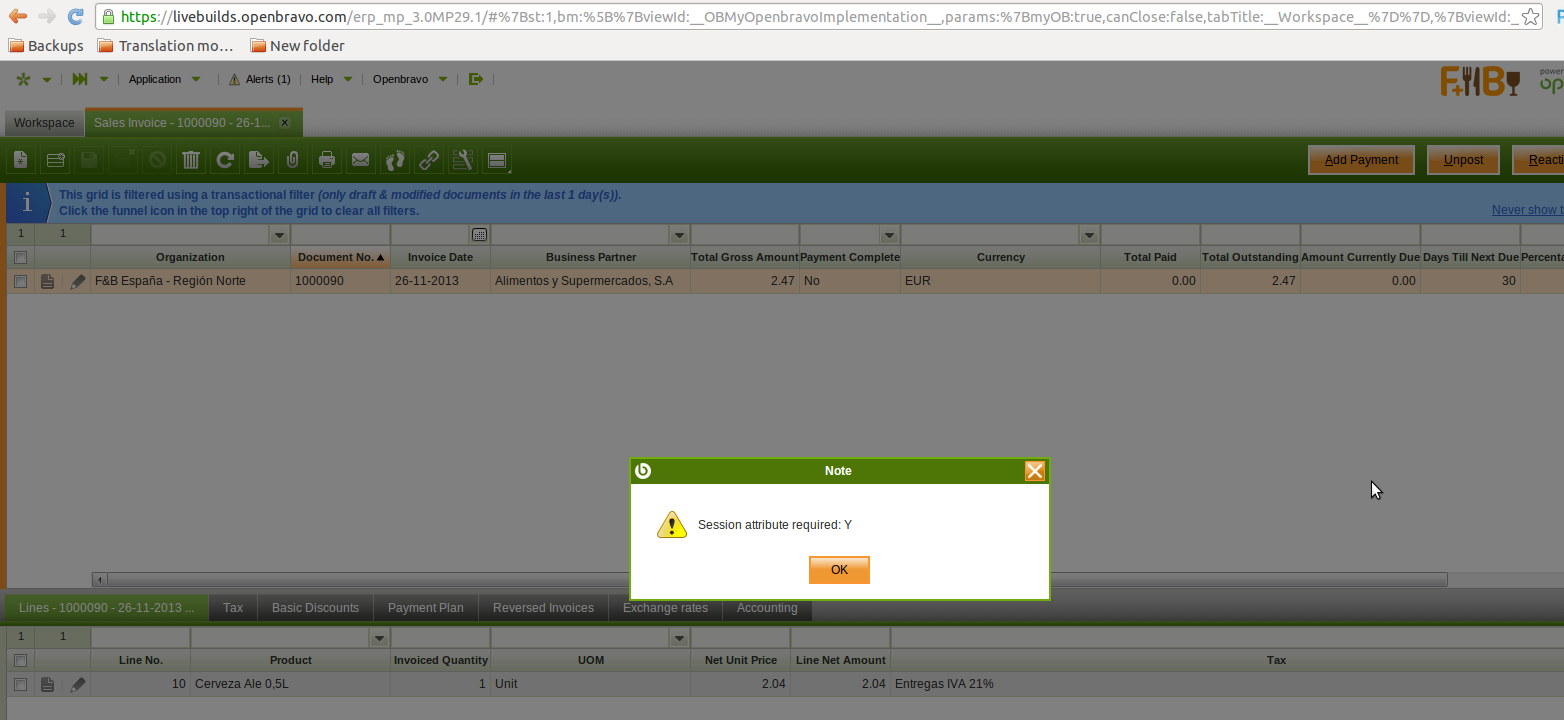Edit invoice 1000090 row with pencil
Viewport: 1564px width, 720px height.
[78, 282]
